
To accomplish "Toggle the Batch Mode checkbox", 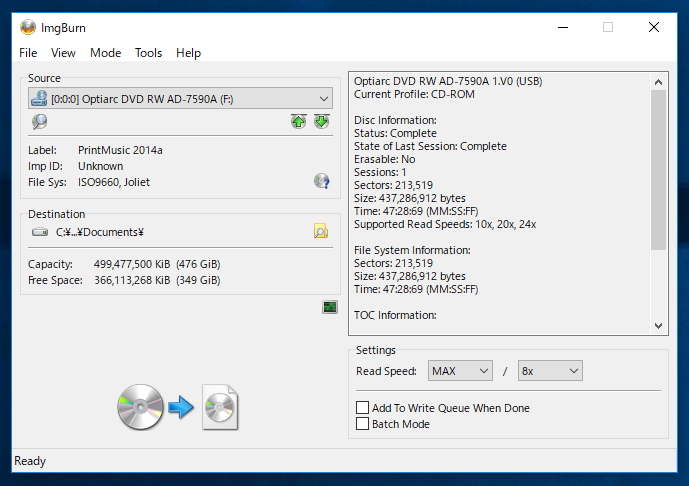I will (362, 424).
